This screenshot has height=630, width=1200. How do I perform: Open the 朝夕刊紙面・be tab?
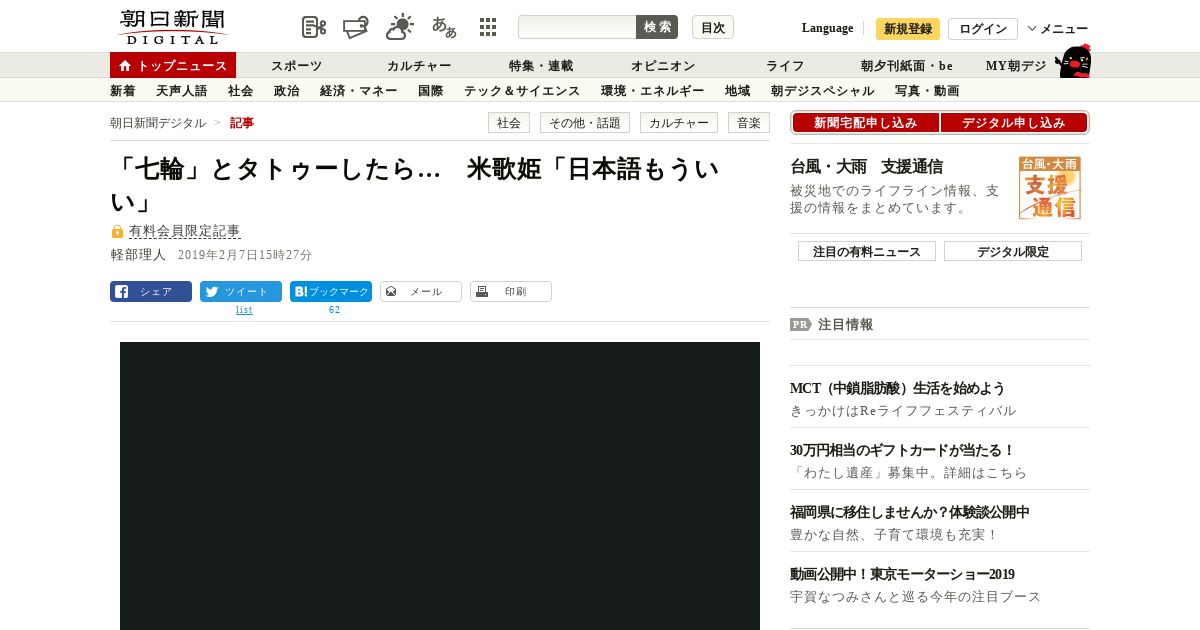tap(907, 66)
